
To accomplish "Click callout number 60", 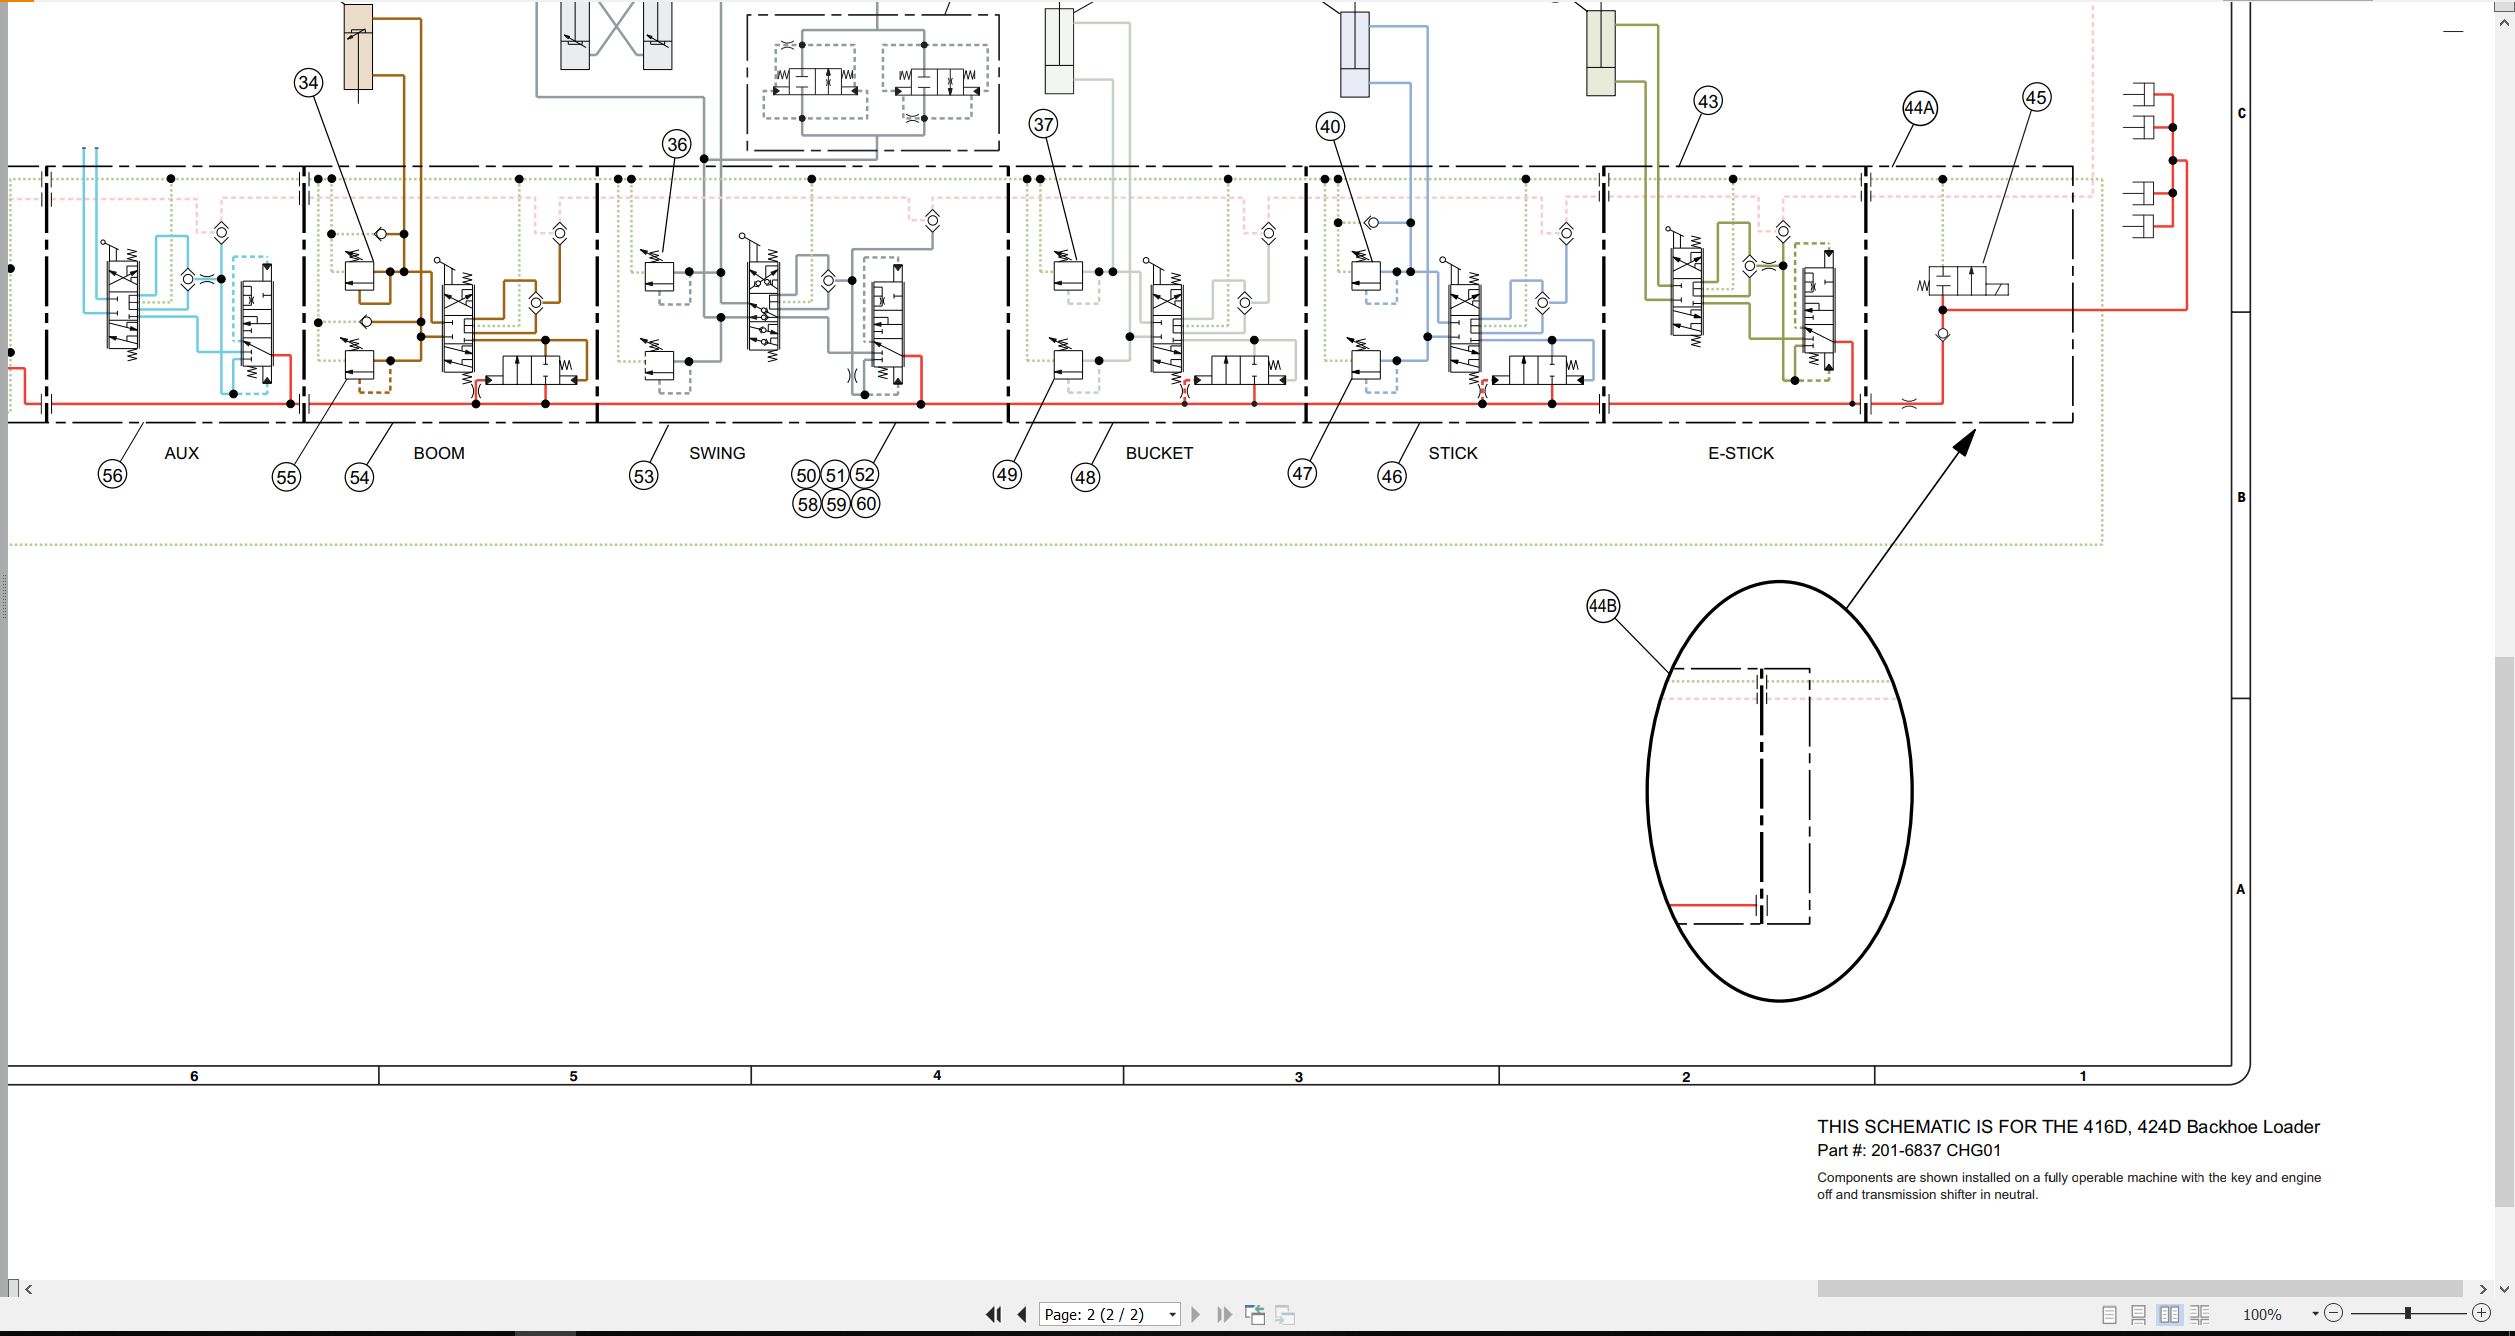I will 866,504.
